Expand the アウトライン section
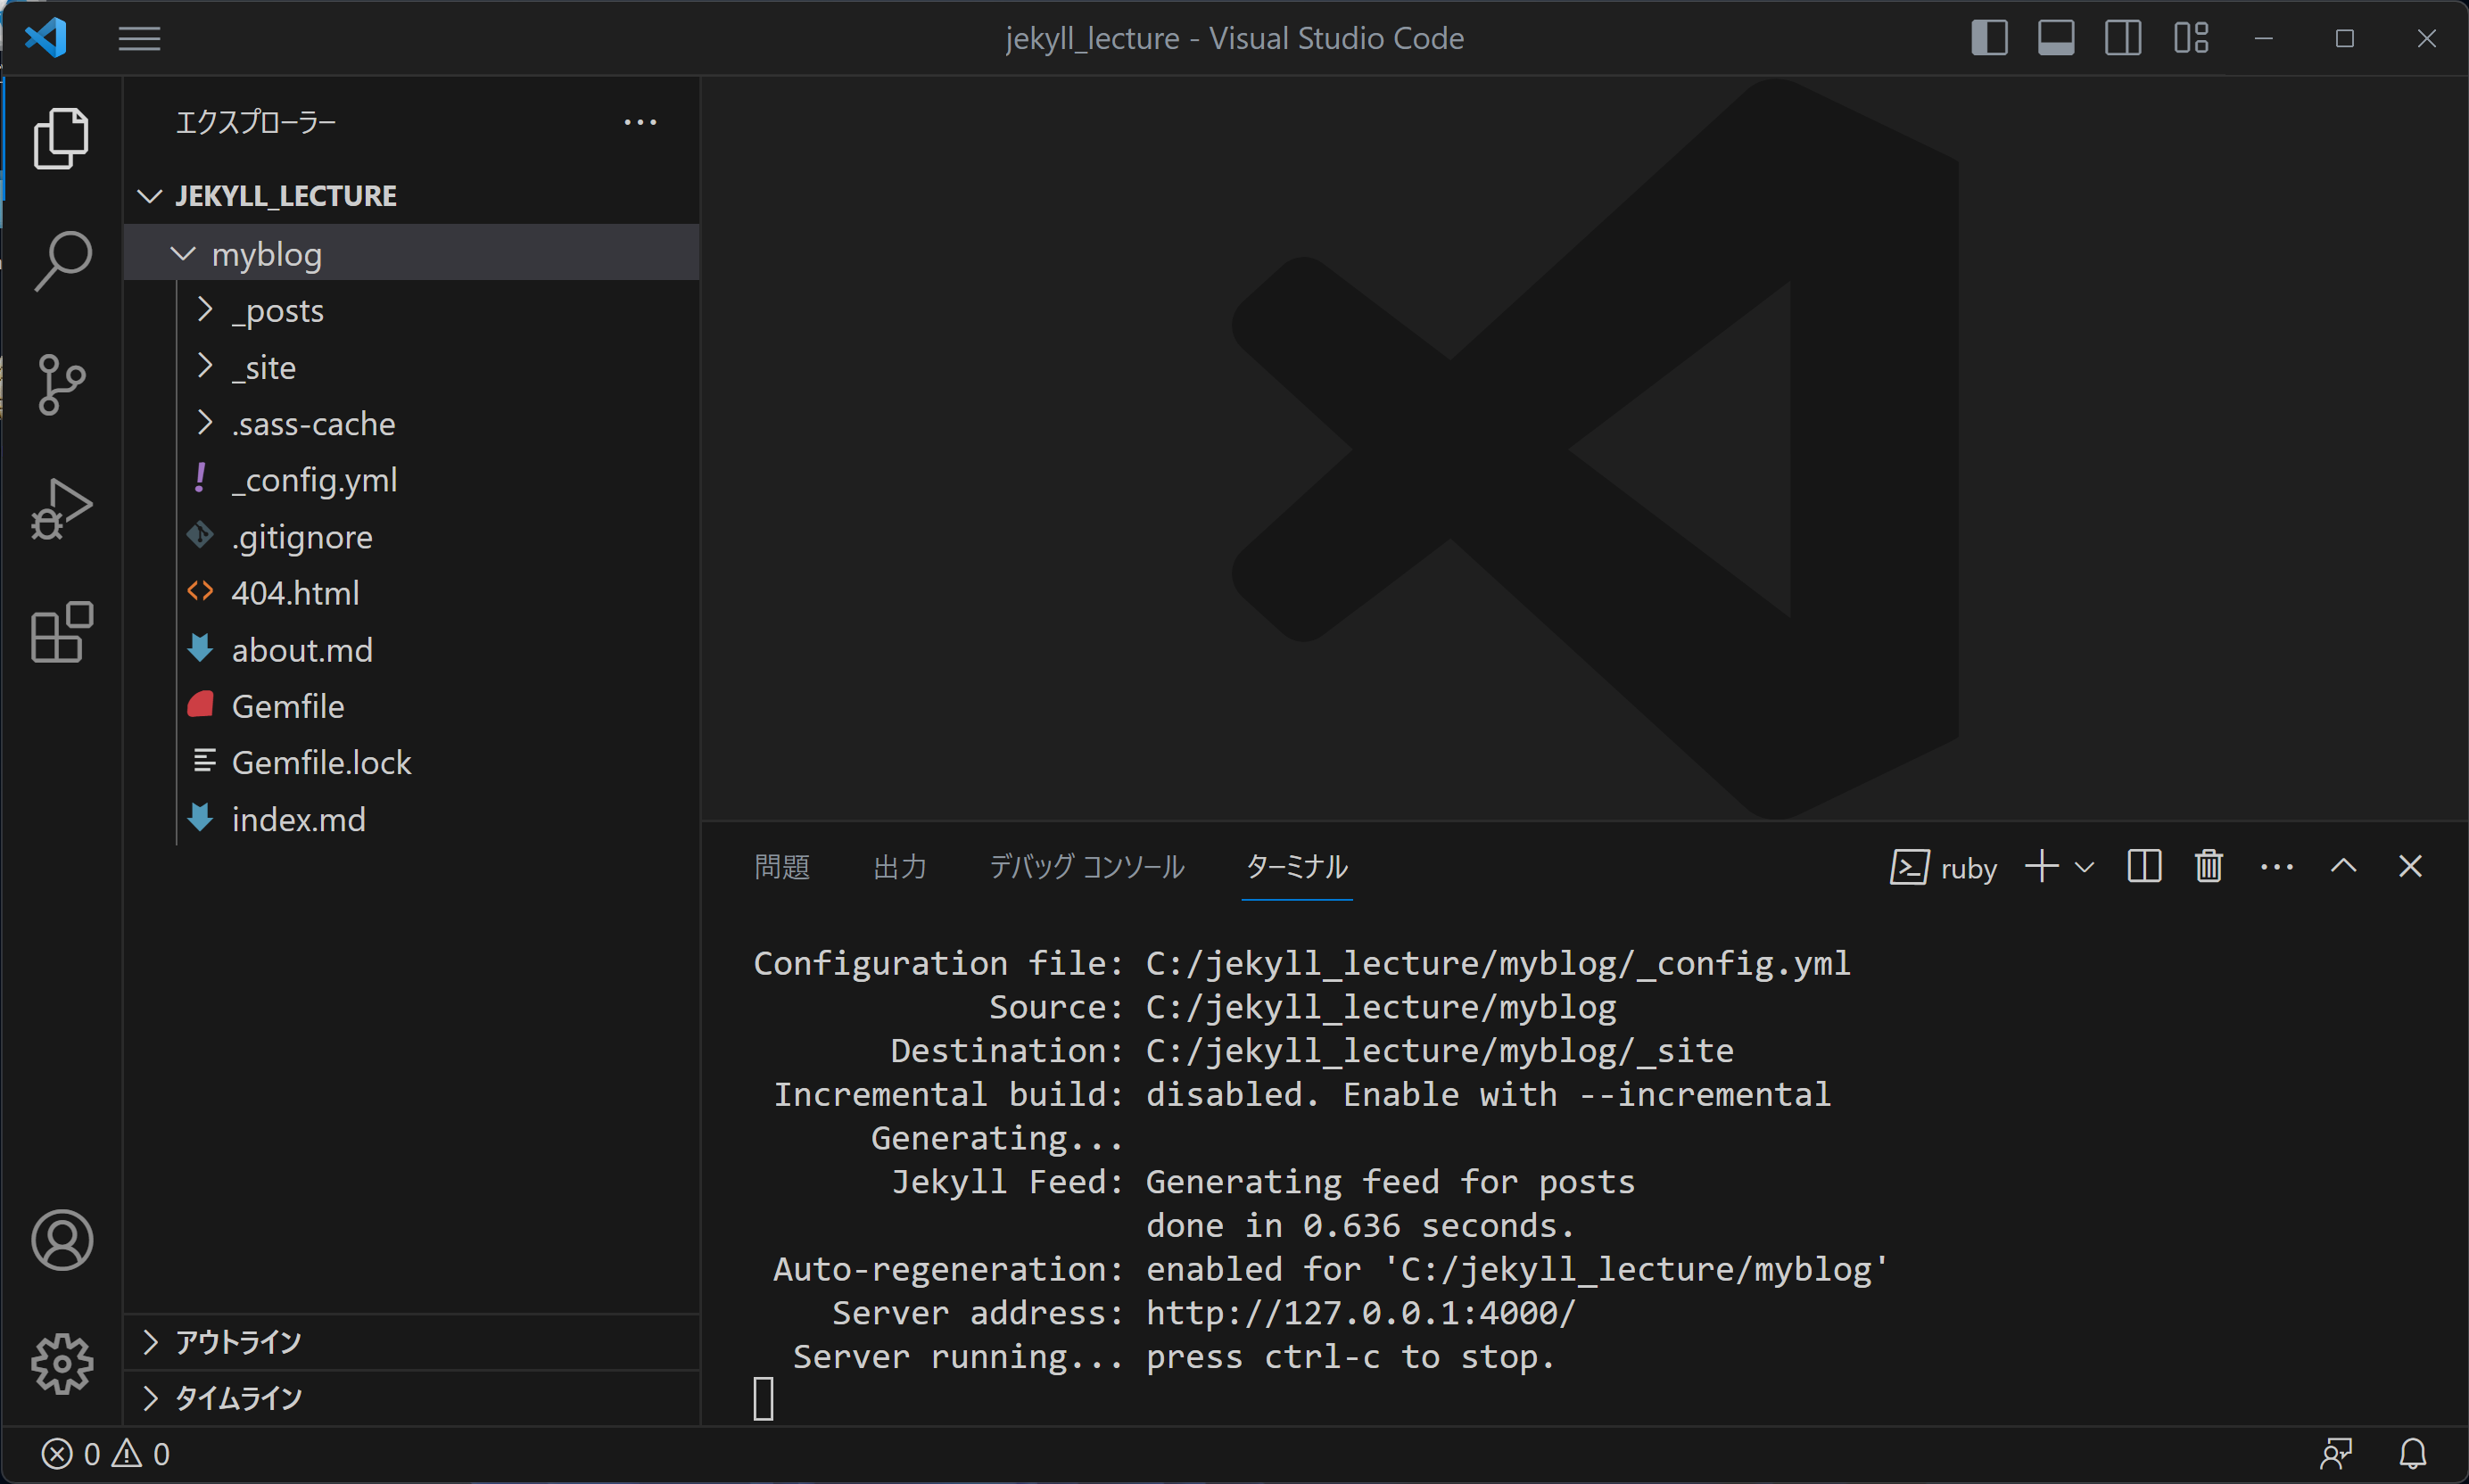The width and height of the screenshot is (2469, 1484). pos(411,1342)
